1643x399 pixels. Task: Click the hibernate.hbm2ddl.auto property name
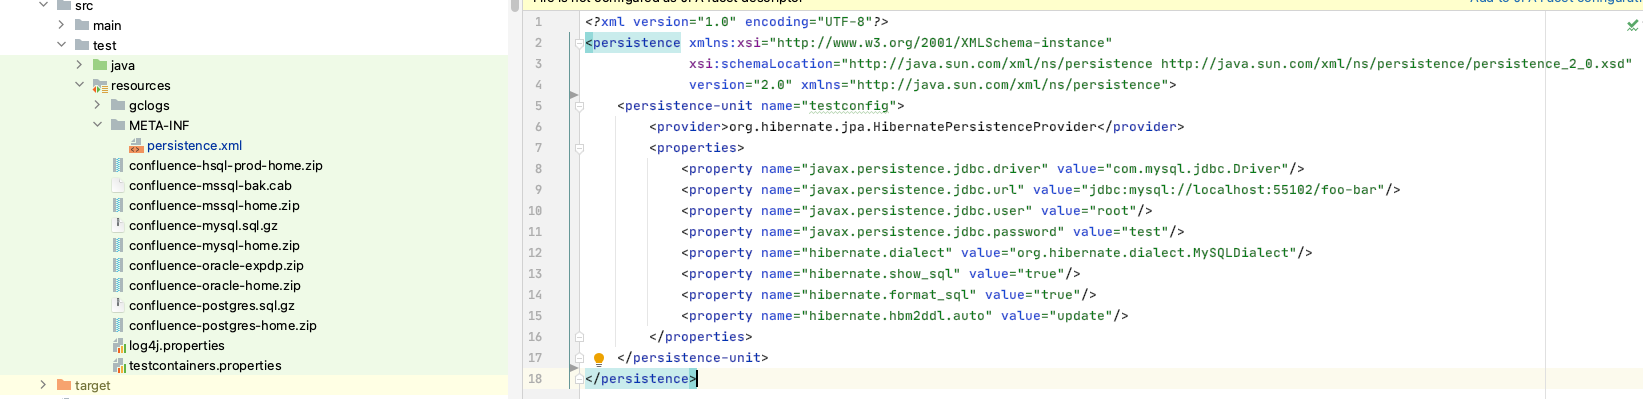[x=897, y=316]
